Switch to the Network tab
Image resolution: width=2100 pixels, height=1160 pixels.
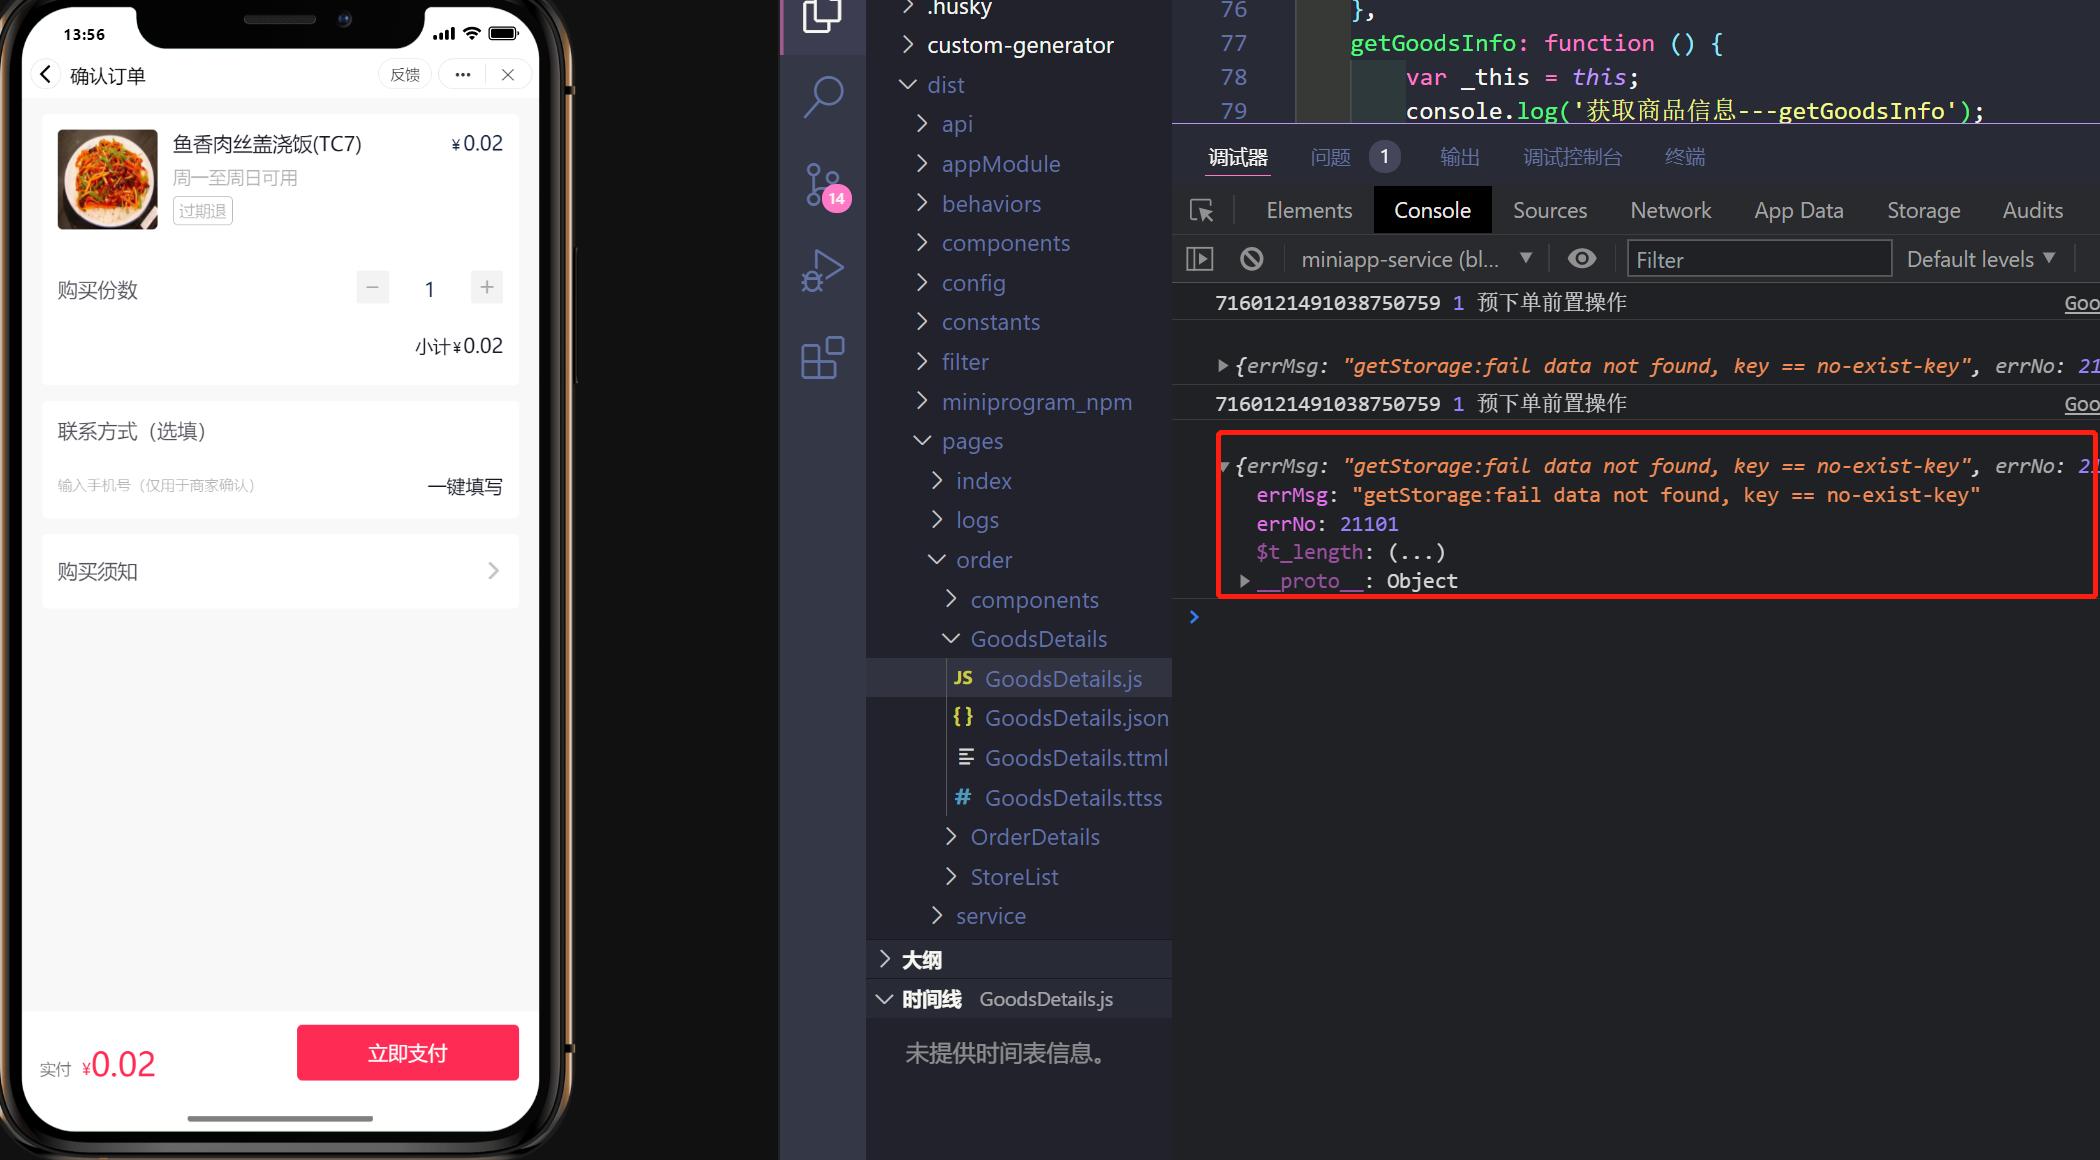[1670, 211]
